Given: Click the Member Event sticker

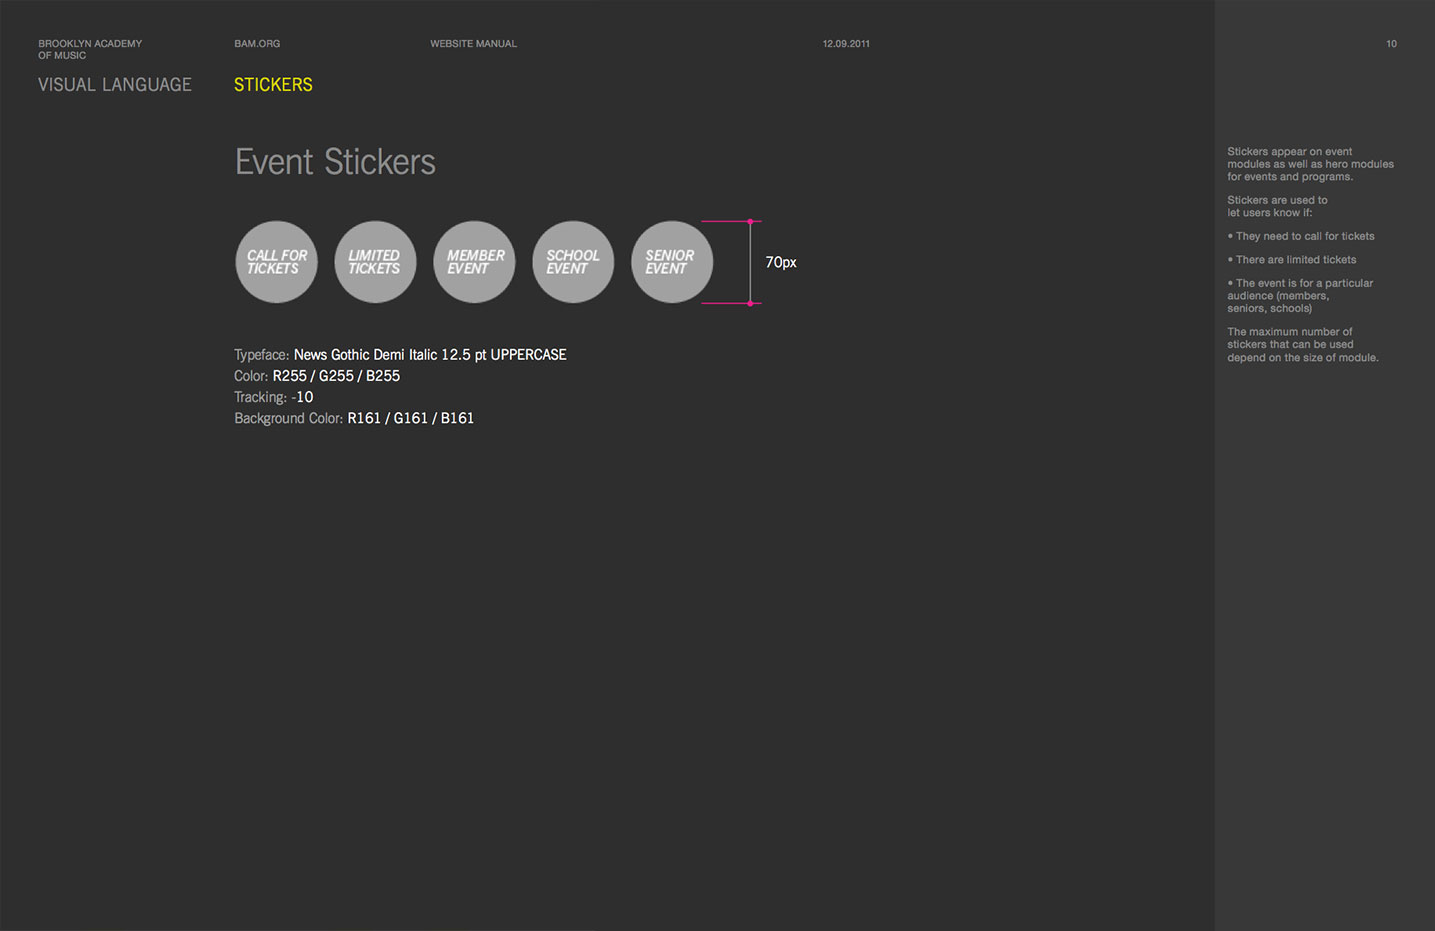Looking at the screenshot, I should (474, 262).
